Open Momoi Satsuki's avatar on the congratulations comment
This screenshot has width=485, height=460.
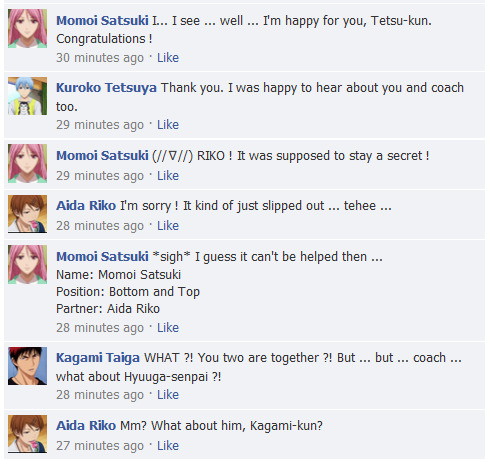pyautogui.click(x=27, y=28)
